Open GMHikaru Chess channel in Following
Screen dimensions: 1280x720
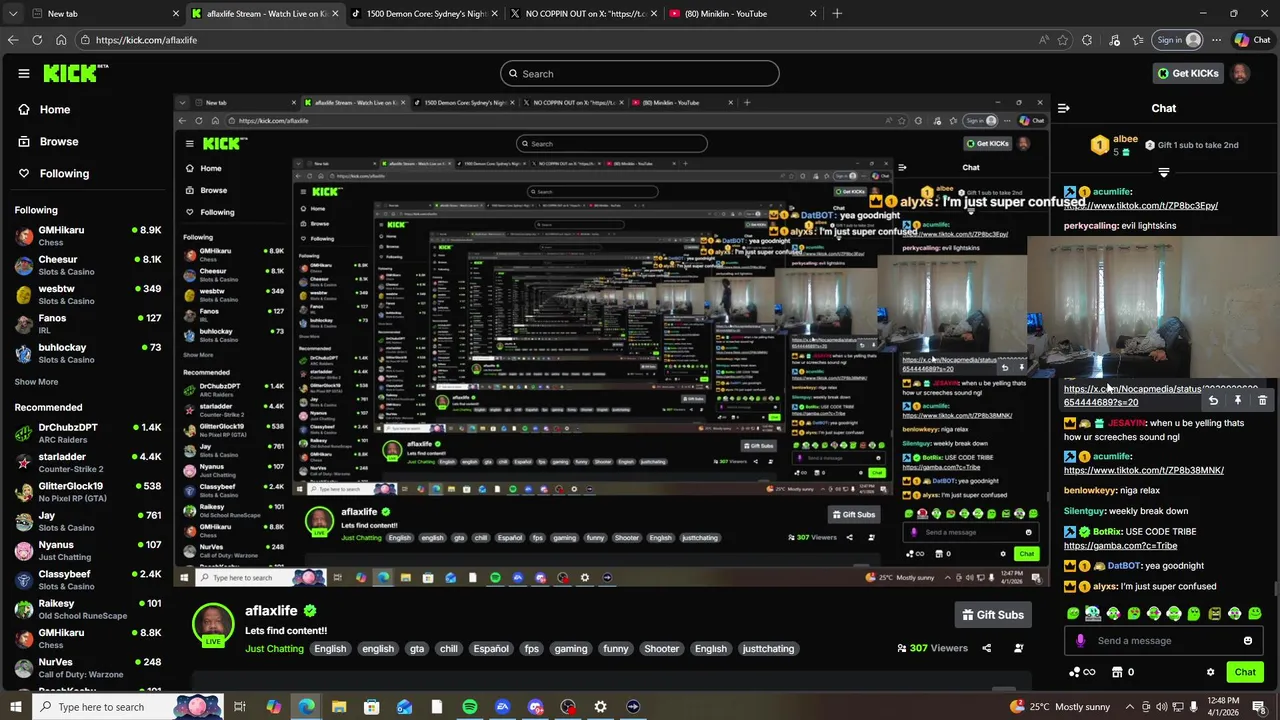pos(88,236)
